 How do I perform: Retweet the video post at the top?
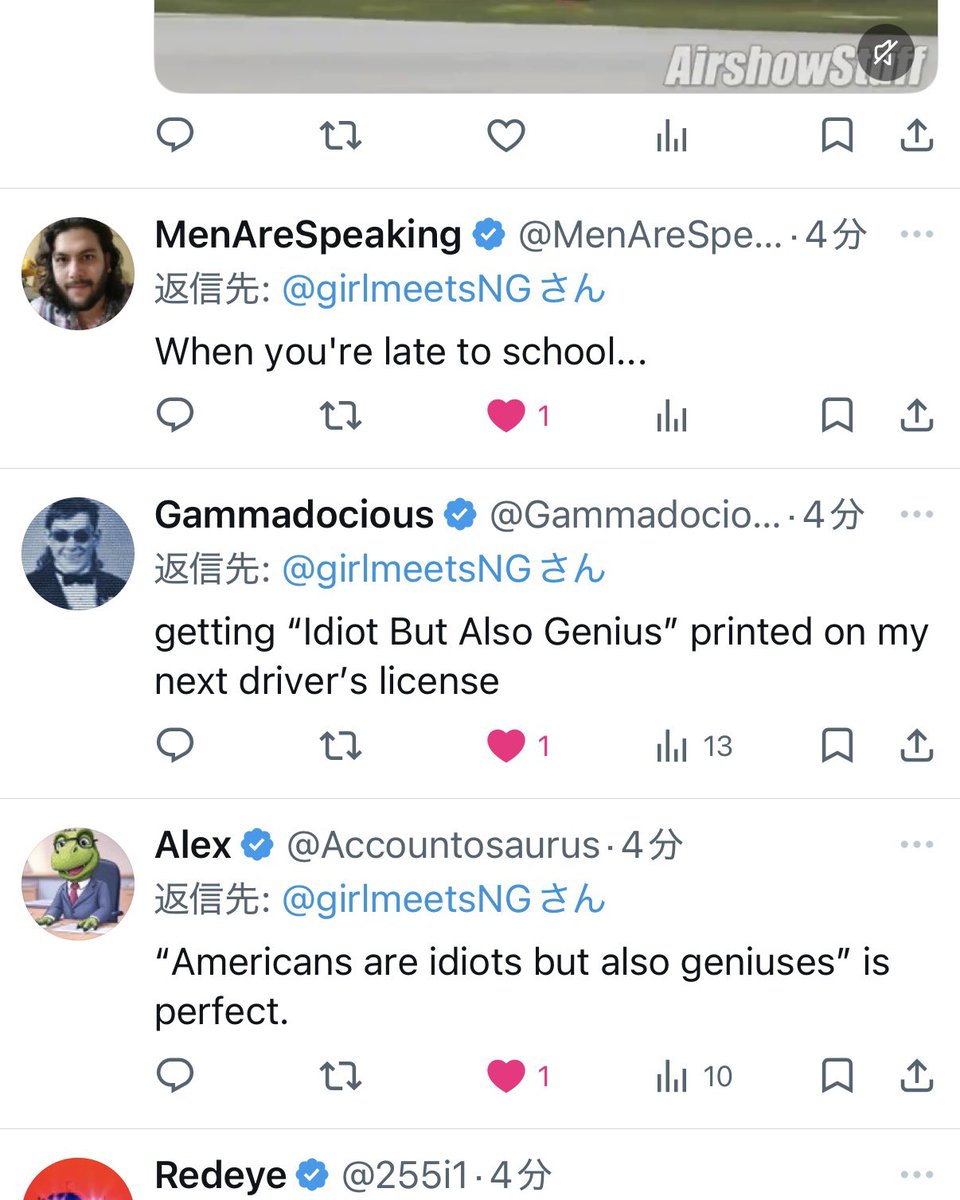click(x=340, y=136)
